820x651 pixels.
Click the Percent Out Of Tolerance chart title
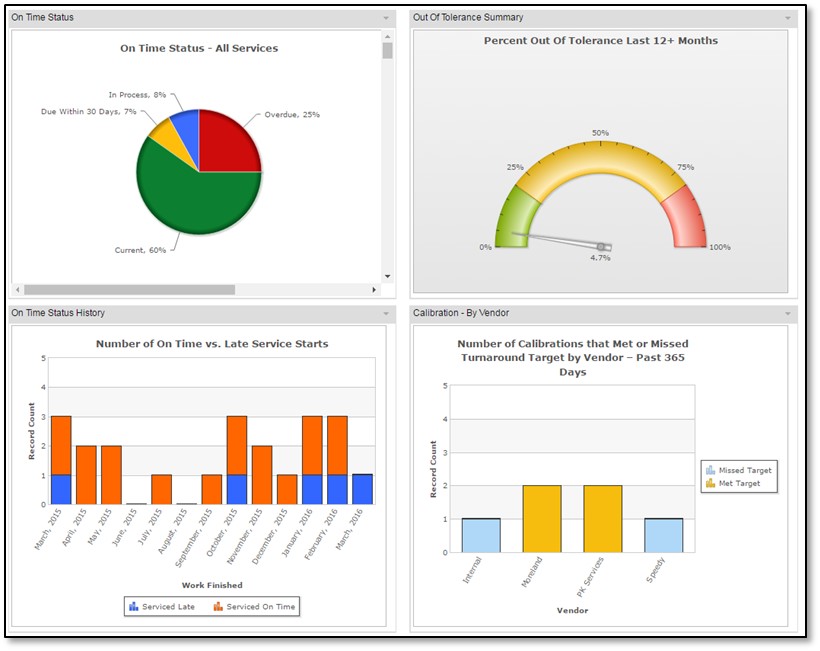coord(600,41)
